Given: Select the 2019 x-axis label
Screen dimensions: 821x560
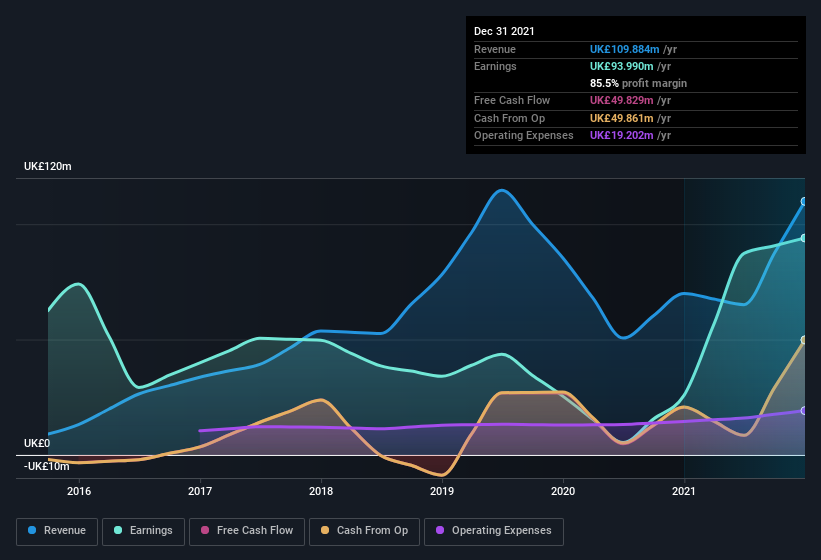Looking at the screenshot, I should (442, 491).
